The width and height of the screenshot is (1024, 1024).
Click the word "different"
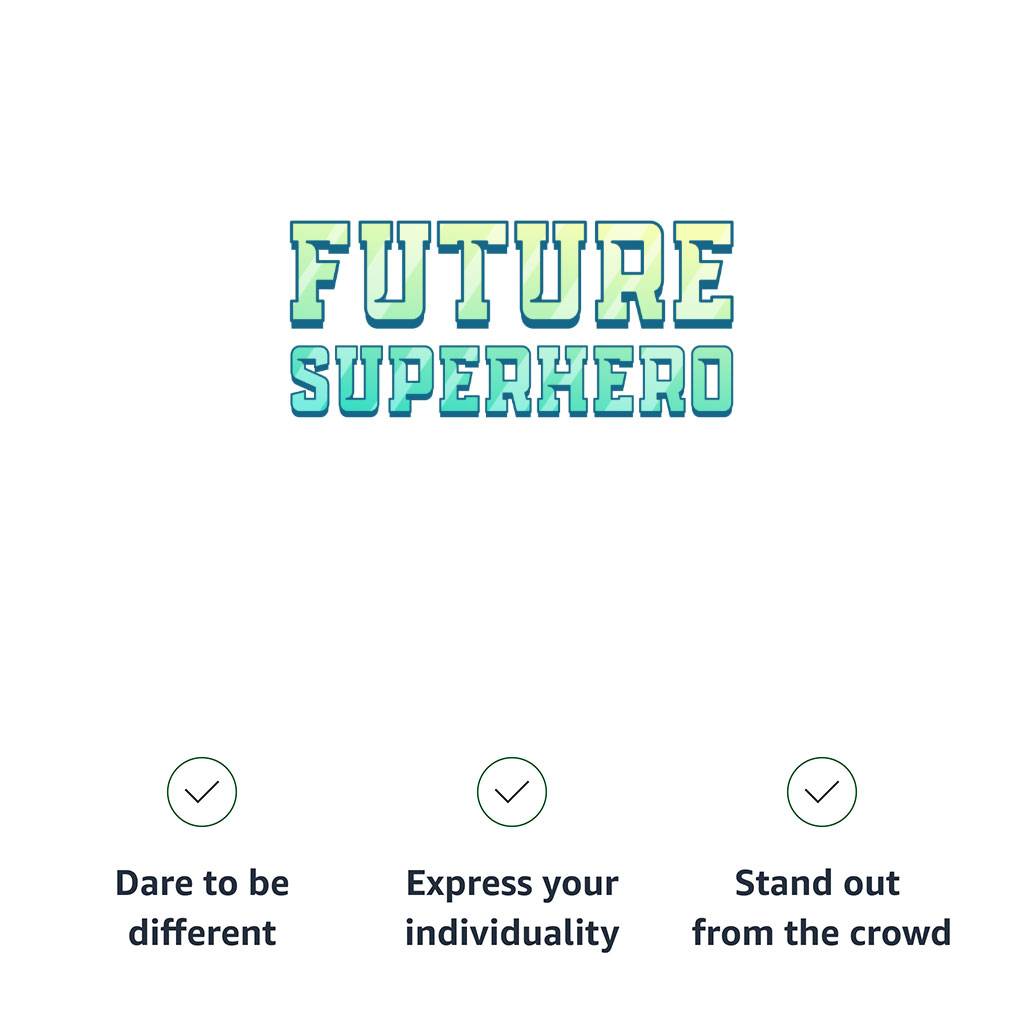coord(202,933)
